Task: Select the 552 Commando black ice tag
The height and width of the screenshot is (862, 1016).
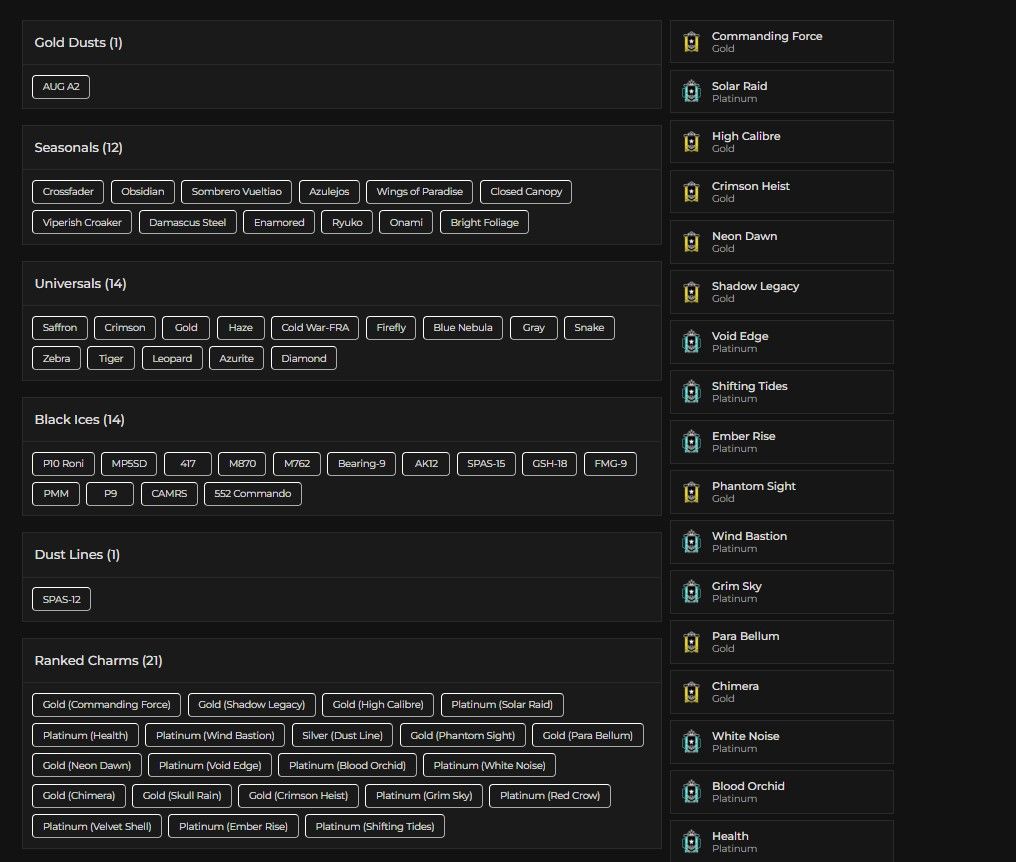Action: tap(253, 494)
